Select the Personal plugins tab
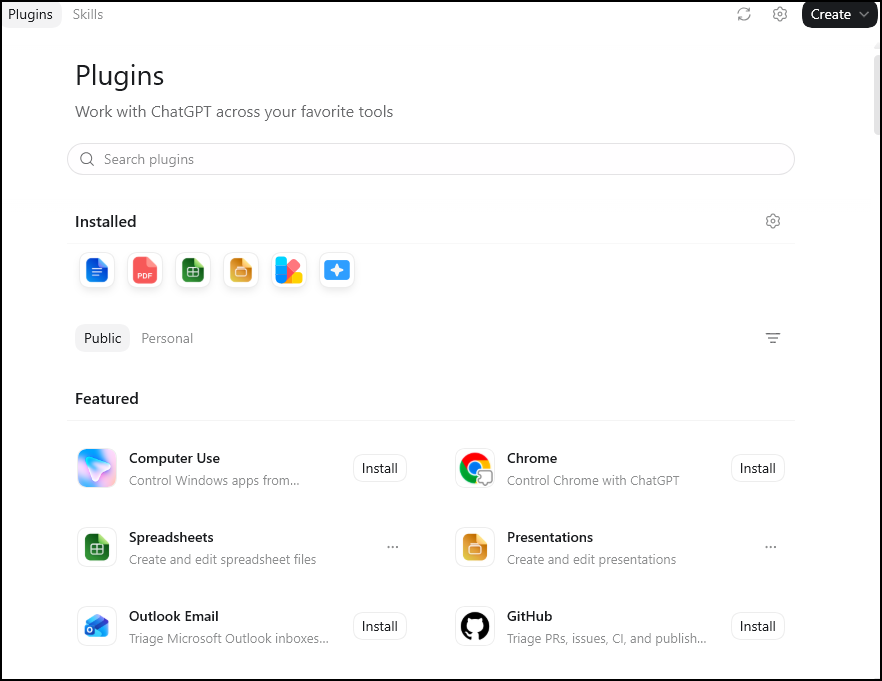Screen dimensions: 882x681 [167, 338]
